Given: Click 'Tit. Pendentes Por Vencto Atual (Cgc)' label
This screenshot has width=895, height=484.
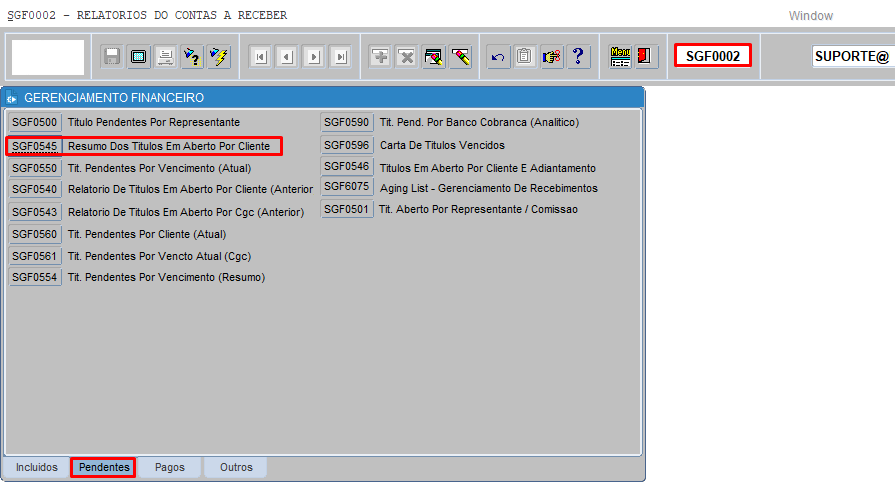Looking at the screenshot, I should pos(160,256).
